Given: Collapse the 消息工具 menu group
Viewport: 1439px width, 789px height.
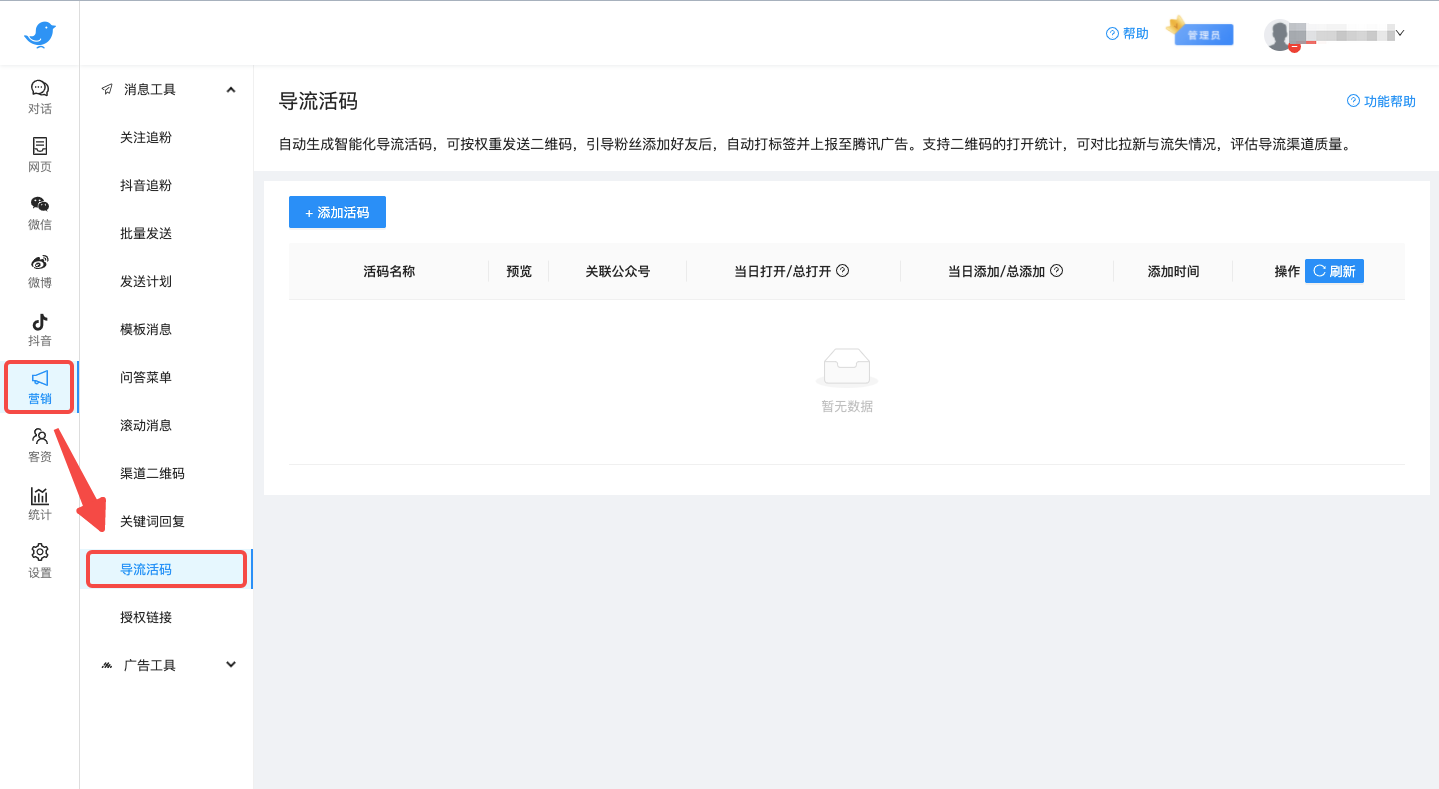Looking at the screenshot, I should click(230, 88).
